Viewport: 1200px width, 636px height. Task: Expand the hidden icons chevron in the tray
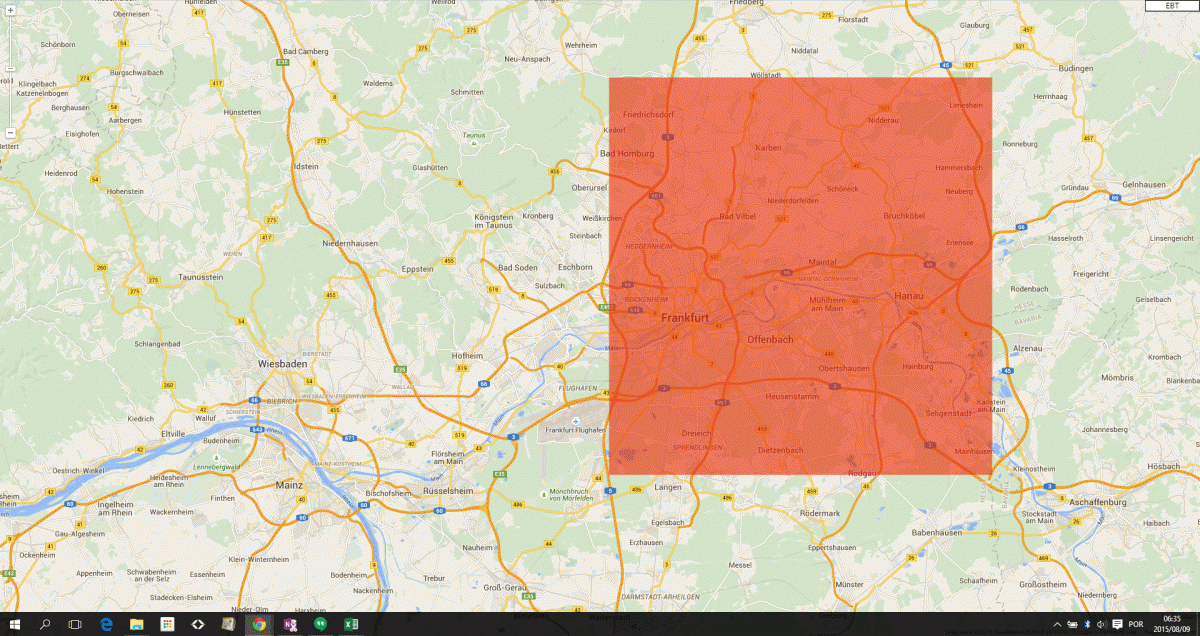click(x=1057, y=624)
